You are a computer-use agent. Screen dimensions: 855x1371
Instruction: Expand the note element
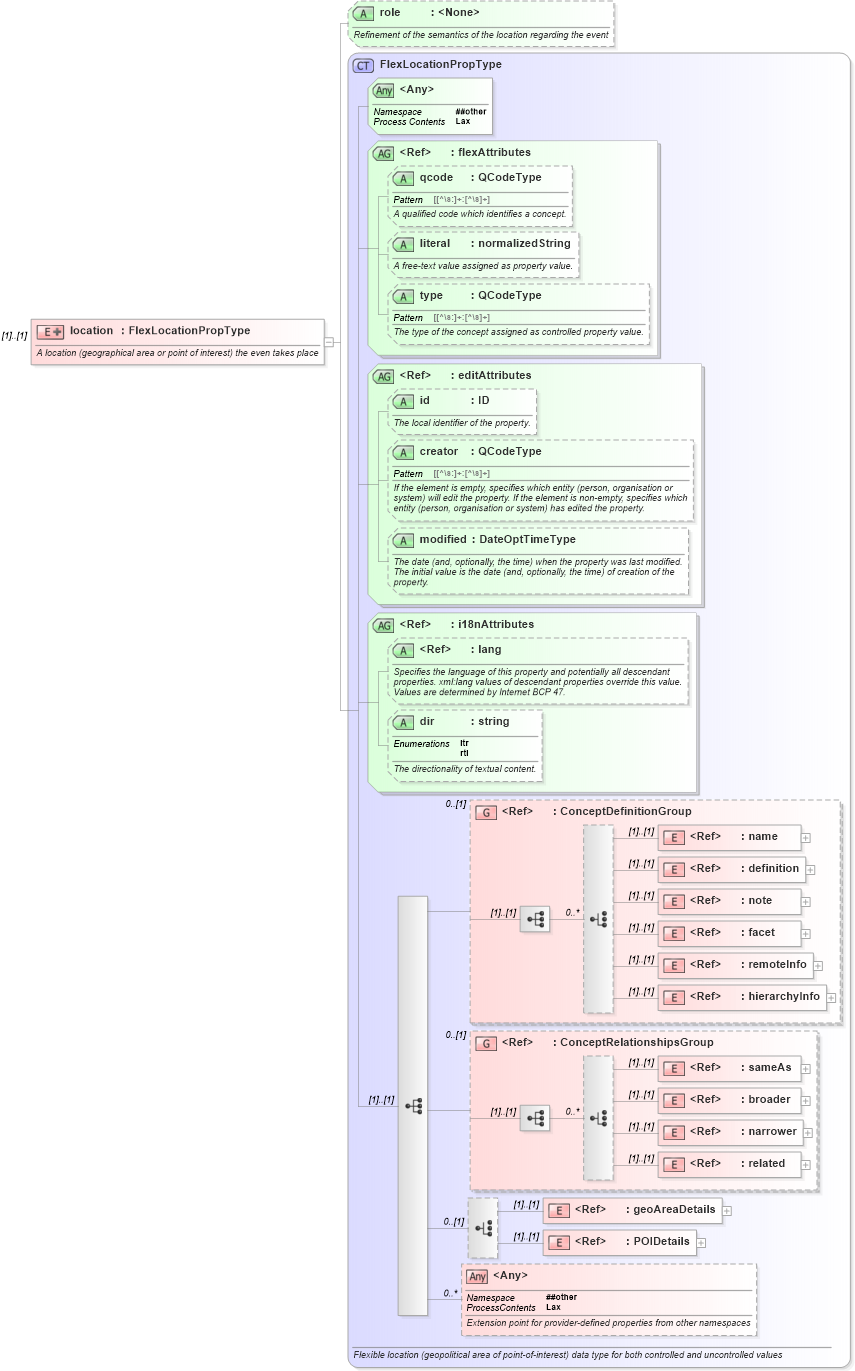pyautogui.click(x=806, y=902)
